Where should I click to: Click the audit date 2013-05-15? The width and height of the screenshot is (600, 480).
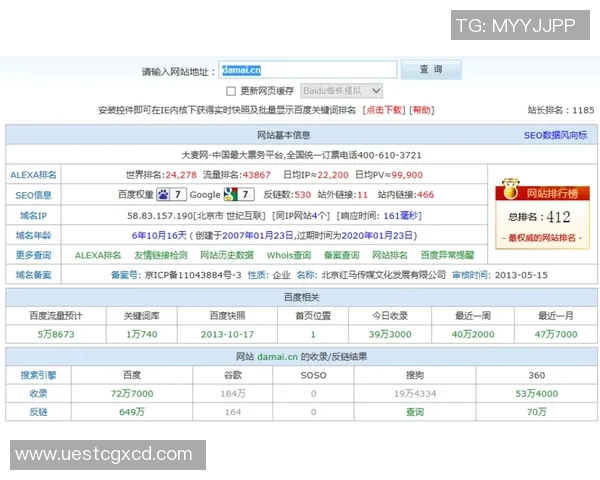pyautogui.click(x=521, y=275)
